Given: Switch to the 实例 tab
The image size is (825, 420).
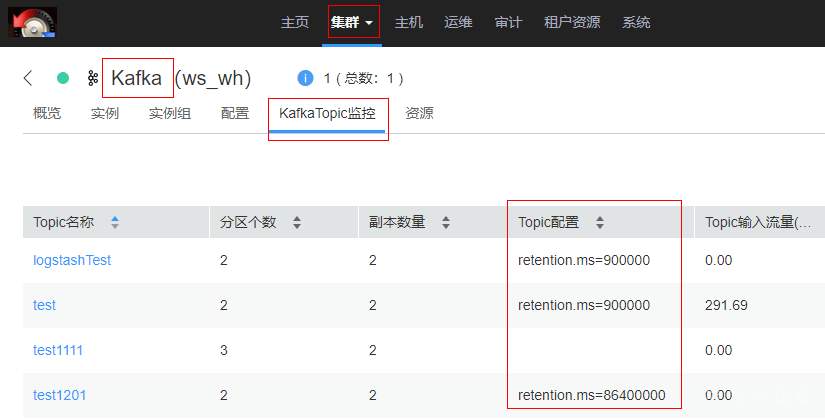Looking at the screenshot, I should click(x=105, y=113).
